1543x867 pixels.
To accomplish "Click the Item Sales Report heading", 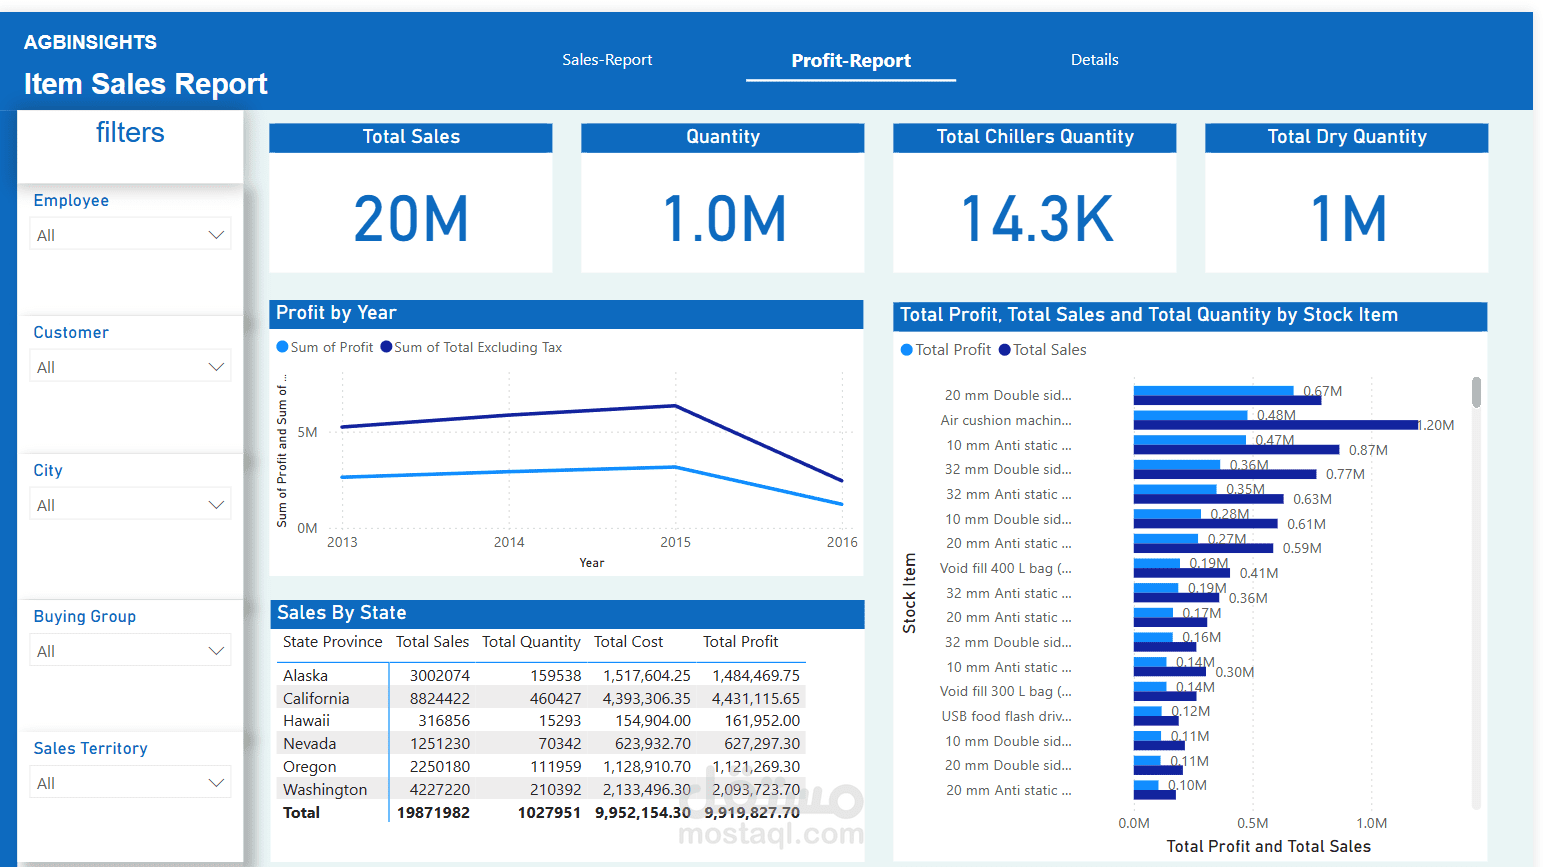I will point(145,84).
